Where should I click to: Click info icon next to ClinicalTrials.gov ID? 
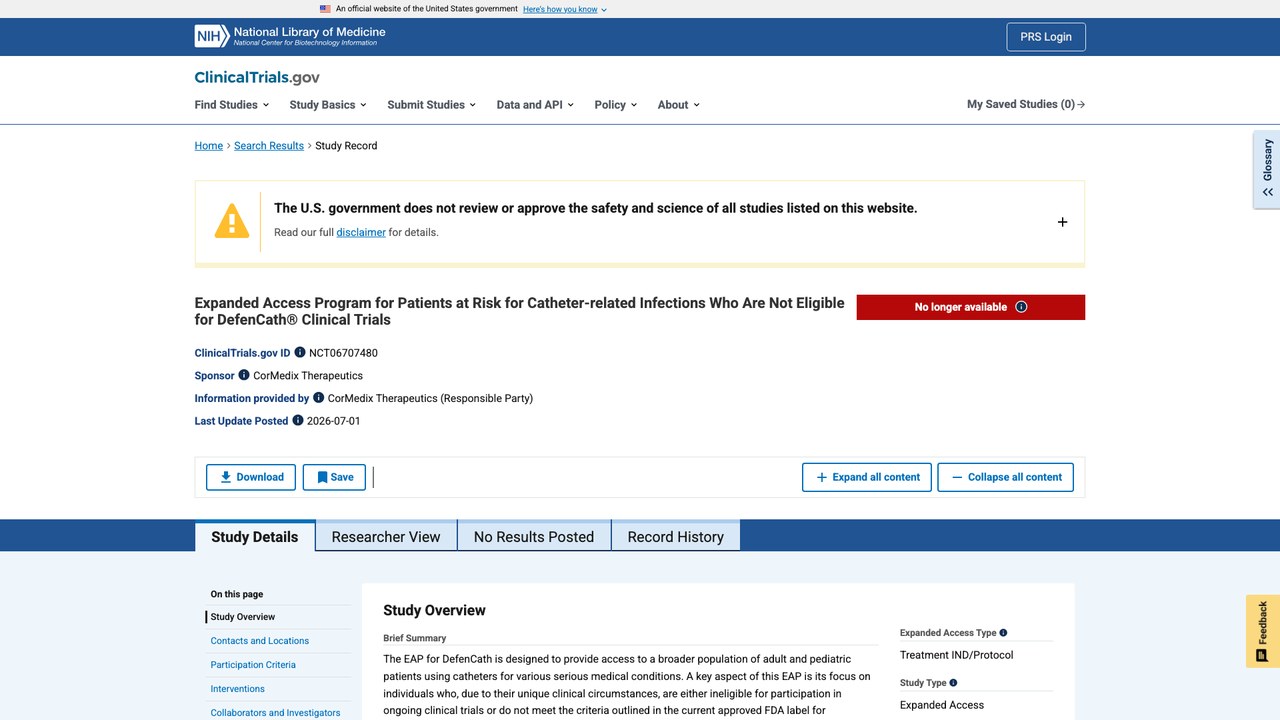300,353
